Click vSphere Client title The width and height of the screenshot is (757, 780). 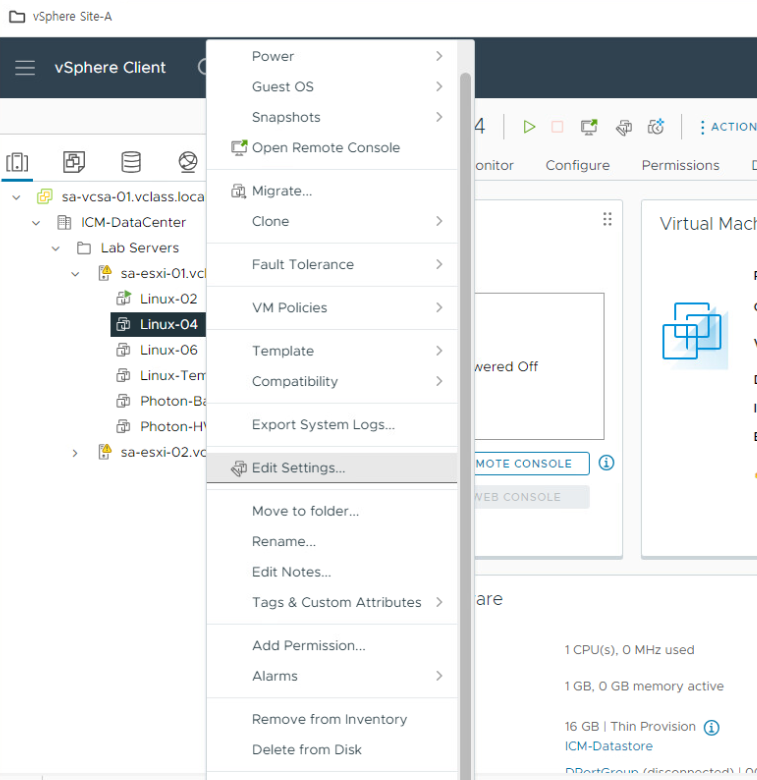click(110, 68)
